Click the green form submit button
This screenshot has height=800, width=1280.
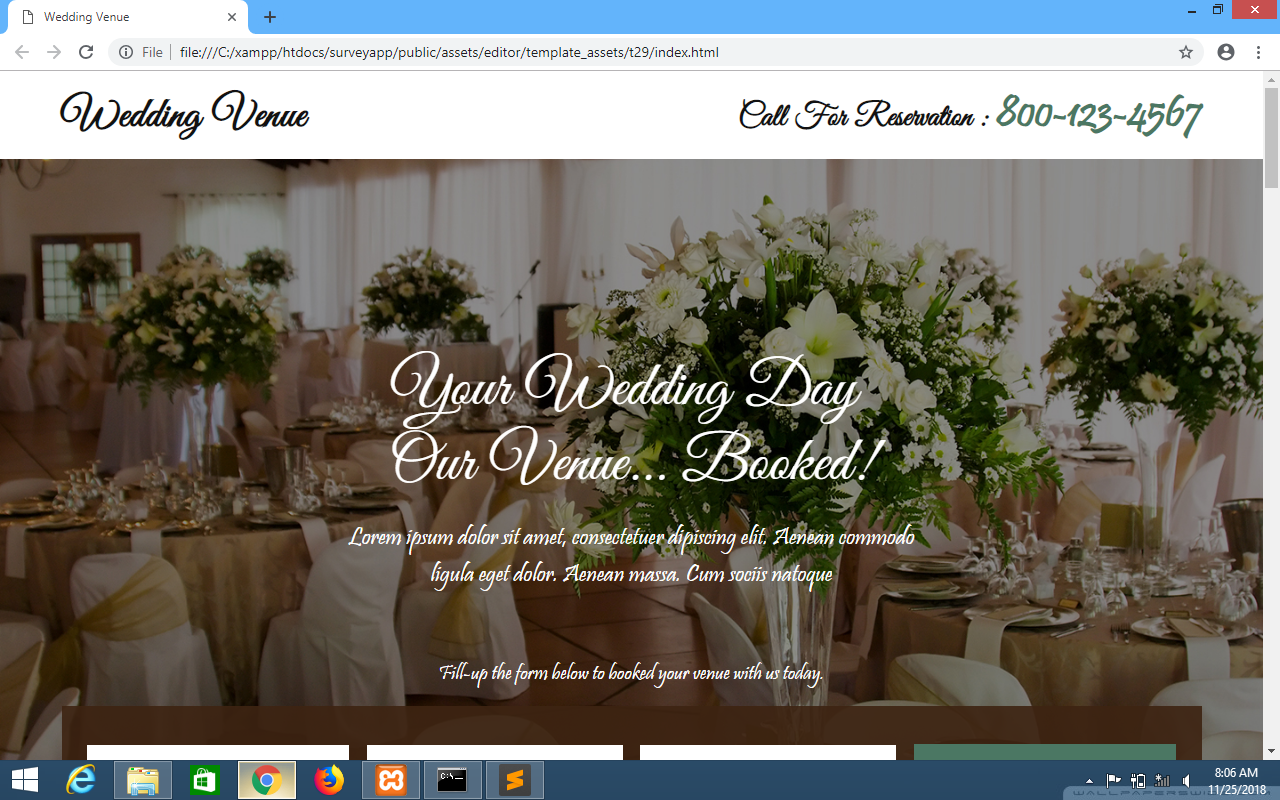tap(1045, 752)
